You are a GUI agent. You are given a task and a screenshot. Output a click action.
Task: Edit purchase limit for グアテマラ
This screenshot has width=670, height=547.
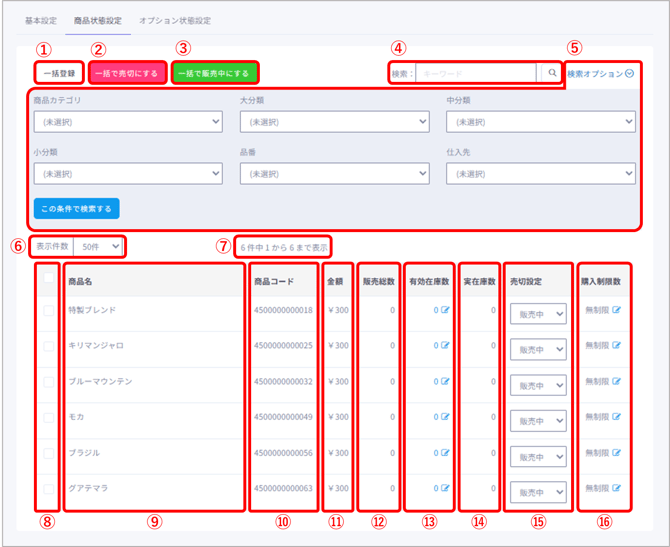(617, 488)
